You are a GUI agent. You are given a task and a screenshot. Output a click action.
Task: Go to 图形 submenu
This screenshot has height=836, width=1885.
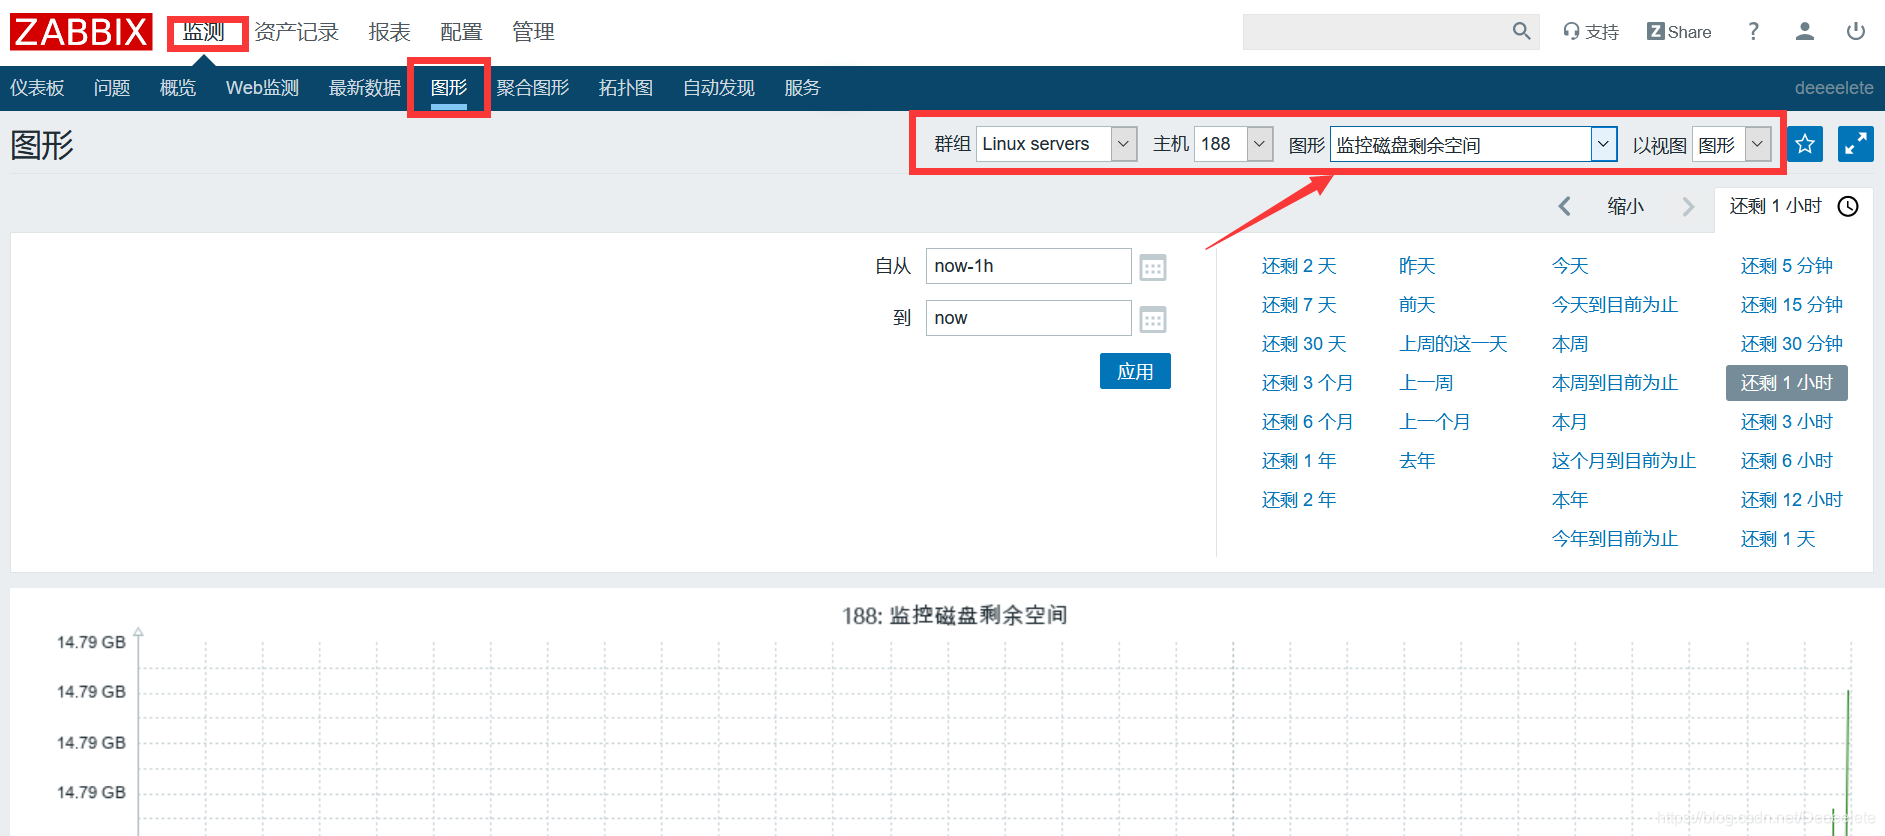[449, 88]
